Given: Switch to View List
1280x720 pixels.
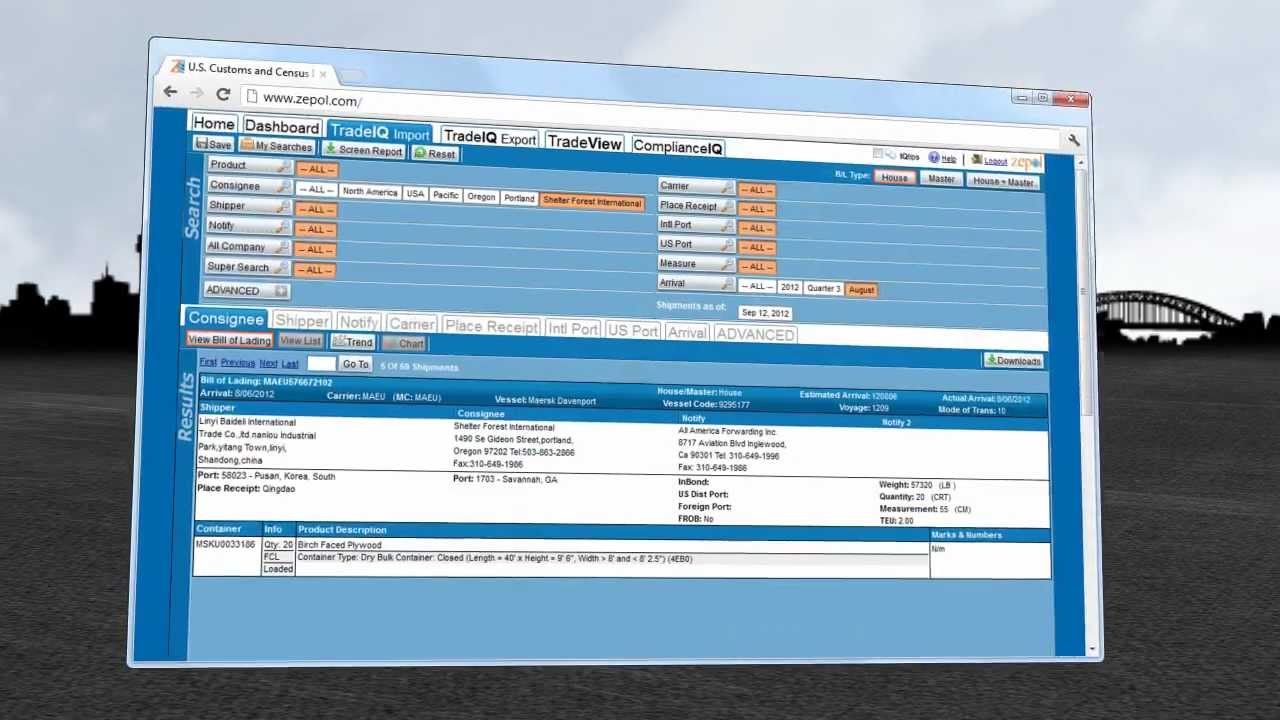Looking at the screenshot, I should (300, 341).
